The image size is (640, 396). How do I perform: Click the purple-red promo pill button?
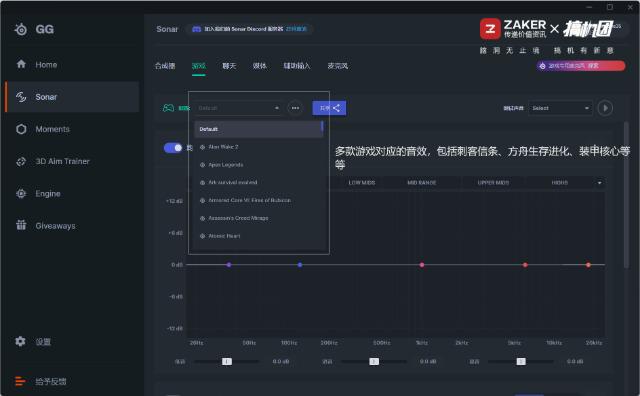(581, 66)
